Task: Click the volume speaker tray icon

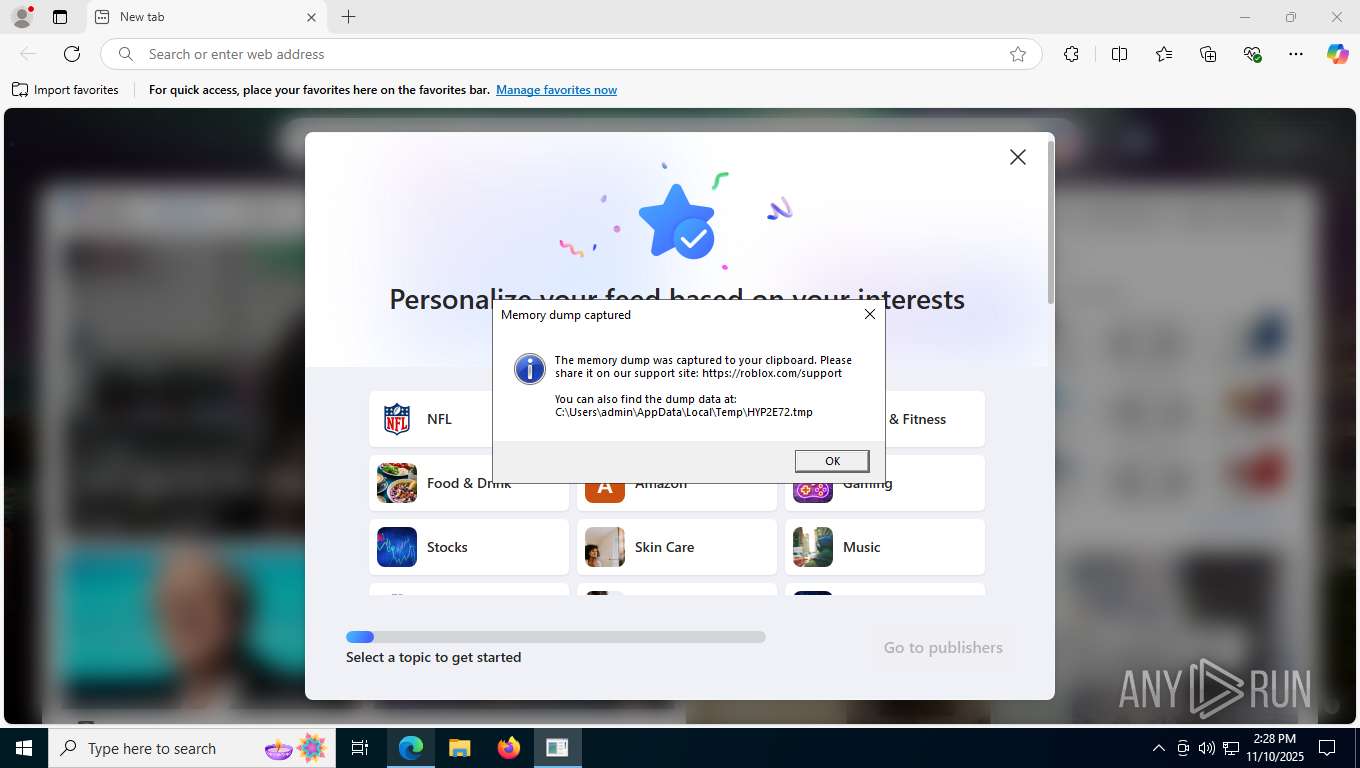Action: tap(1206, 748)
